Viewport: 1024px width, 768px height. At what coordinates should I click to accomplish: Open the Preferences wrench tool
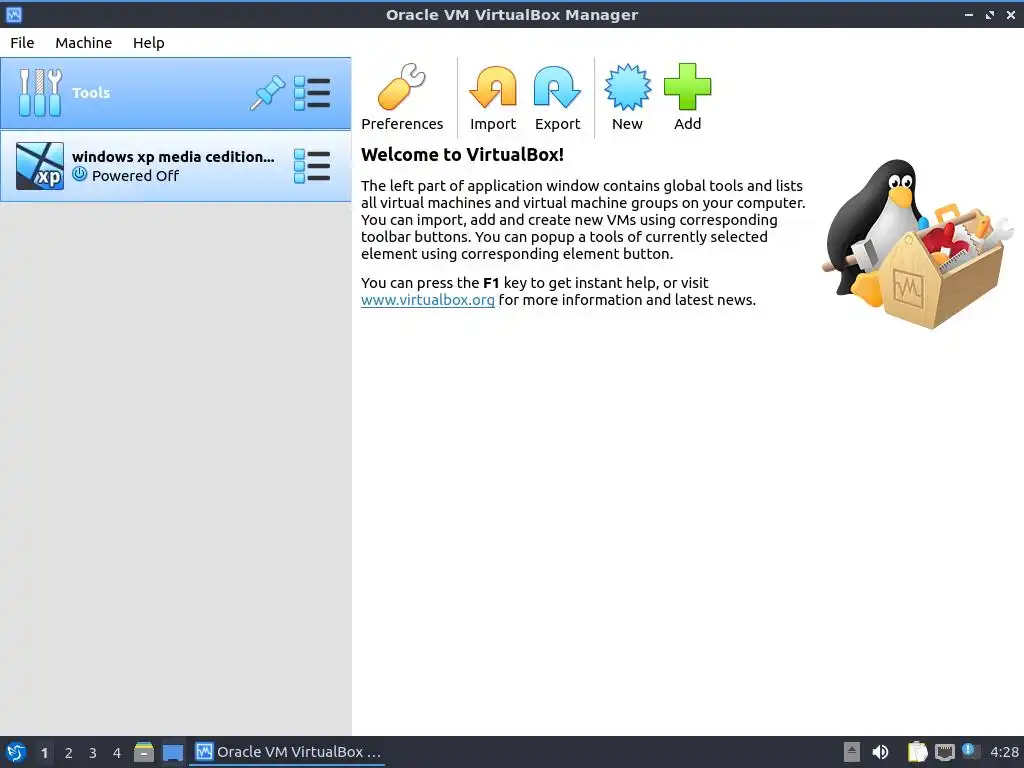pyautogui.click(x=402, y=97)
